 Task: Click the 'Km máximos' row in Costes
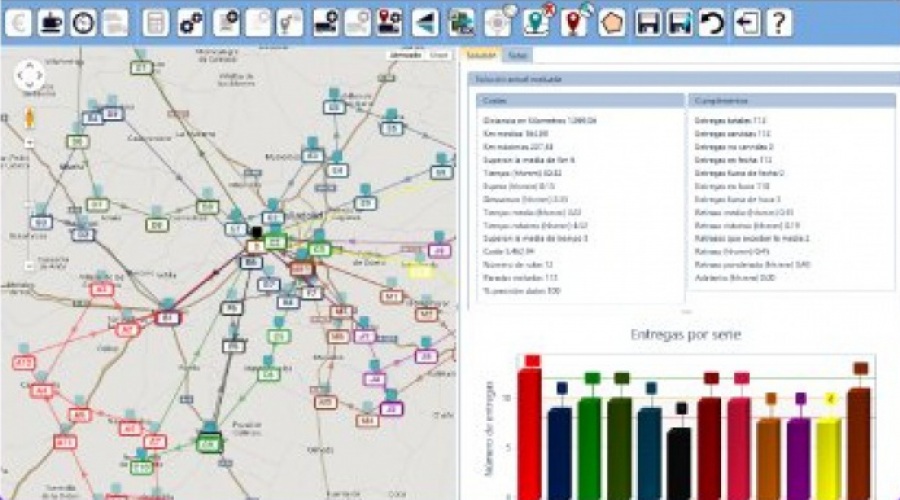click(x=520, y=147)
